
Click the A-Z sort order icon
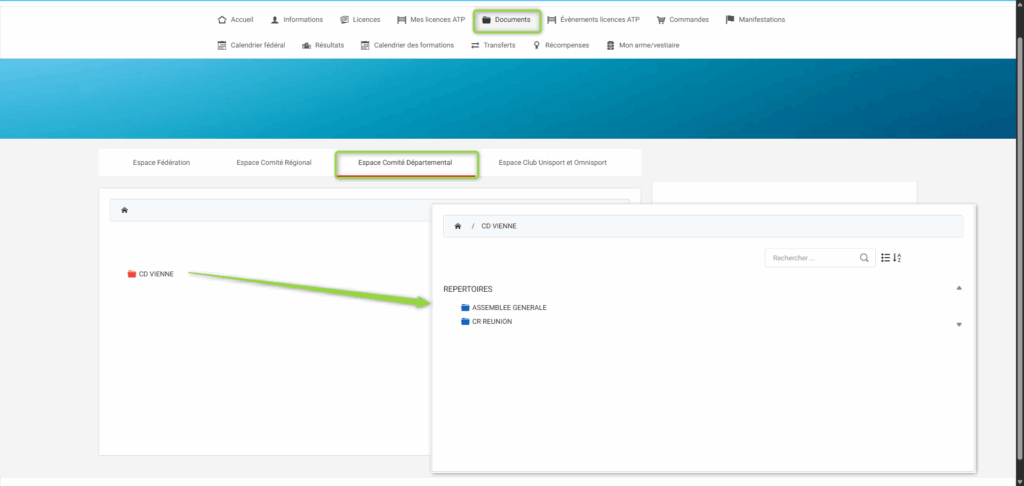(x=897, y=258)
